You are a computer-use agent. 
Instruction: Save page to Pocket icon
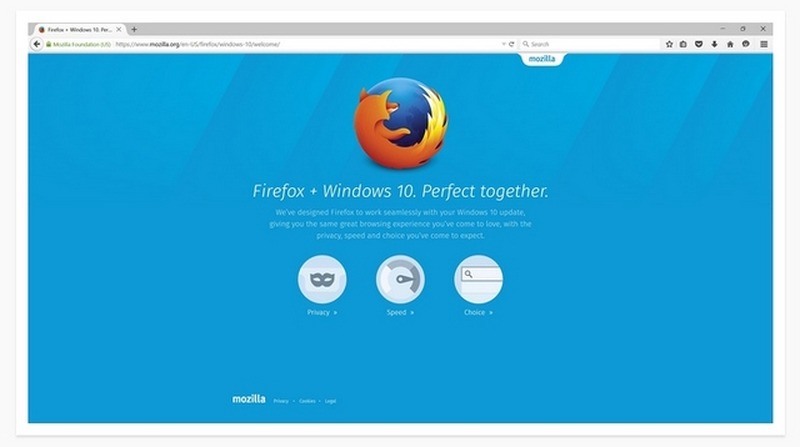click(699, 44)
